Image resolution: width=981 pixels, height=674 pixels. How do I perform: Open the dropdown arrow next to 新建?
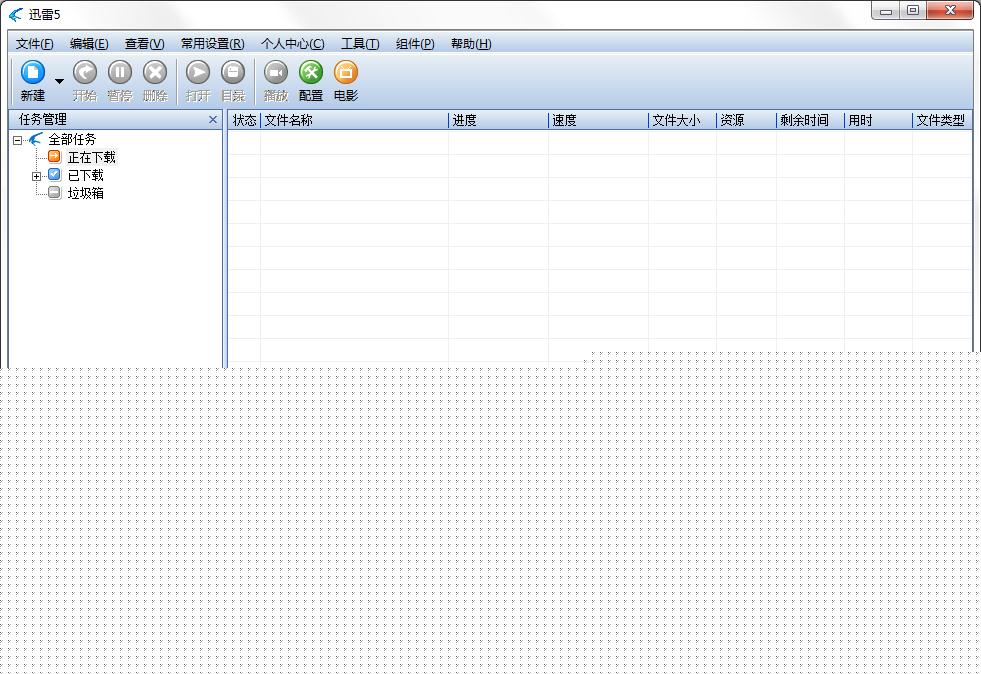tap(59, 81)
